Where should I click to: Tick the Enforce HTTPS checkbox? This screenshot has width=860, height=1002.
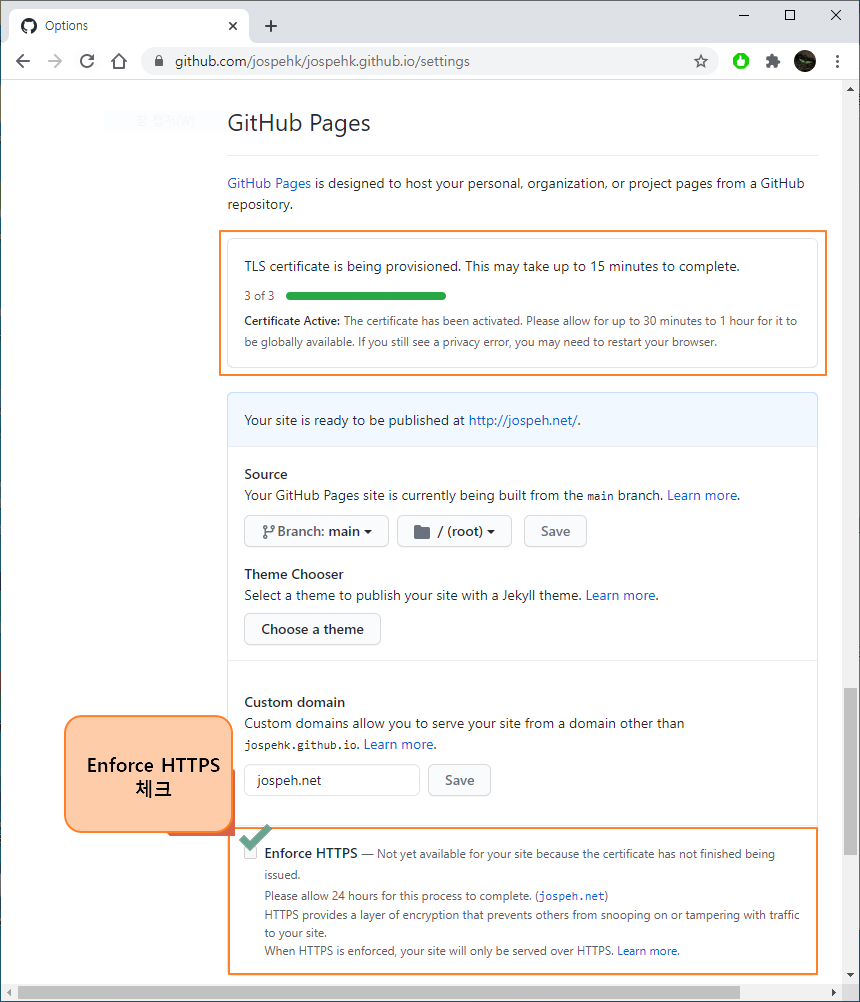point(250,853)
